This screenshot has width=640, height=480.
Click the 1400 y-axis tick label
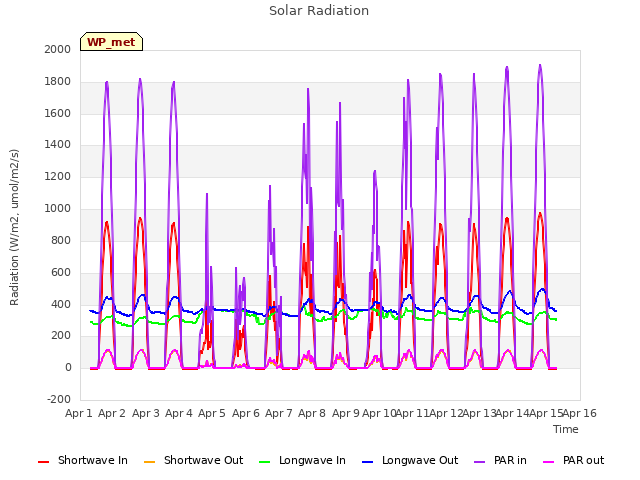pos(58,144)
